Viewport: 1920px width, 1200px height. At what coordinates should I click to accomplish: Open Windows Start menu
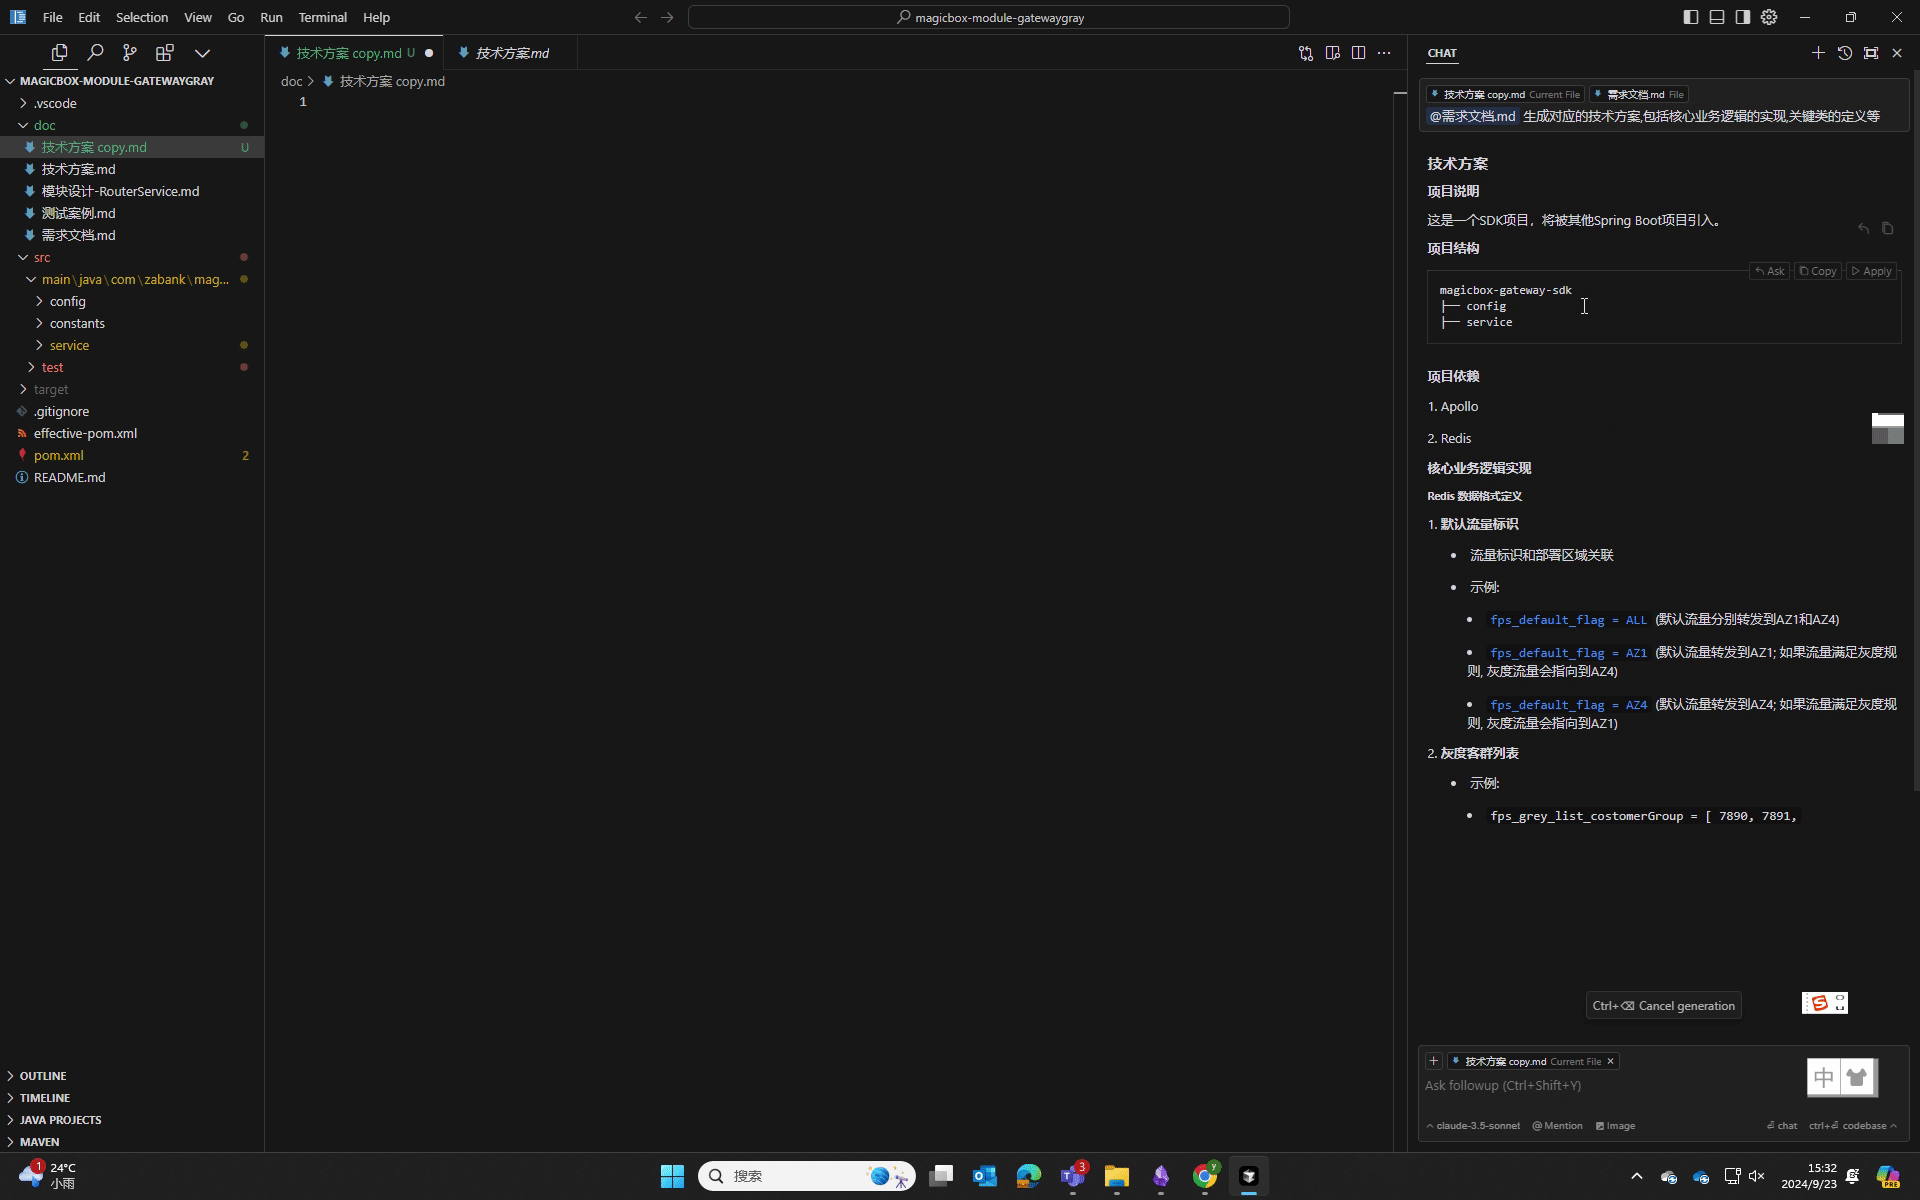(x=672, y=1176)
